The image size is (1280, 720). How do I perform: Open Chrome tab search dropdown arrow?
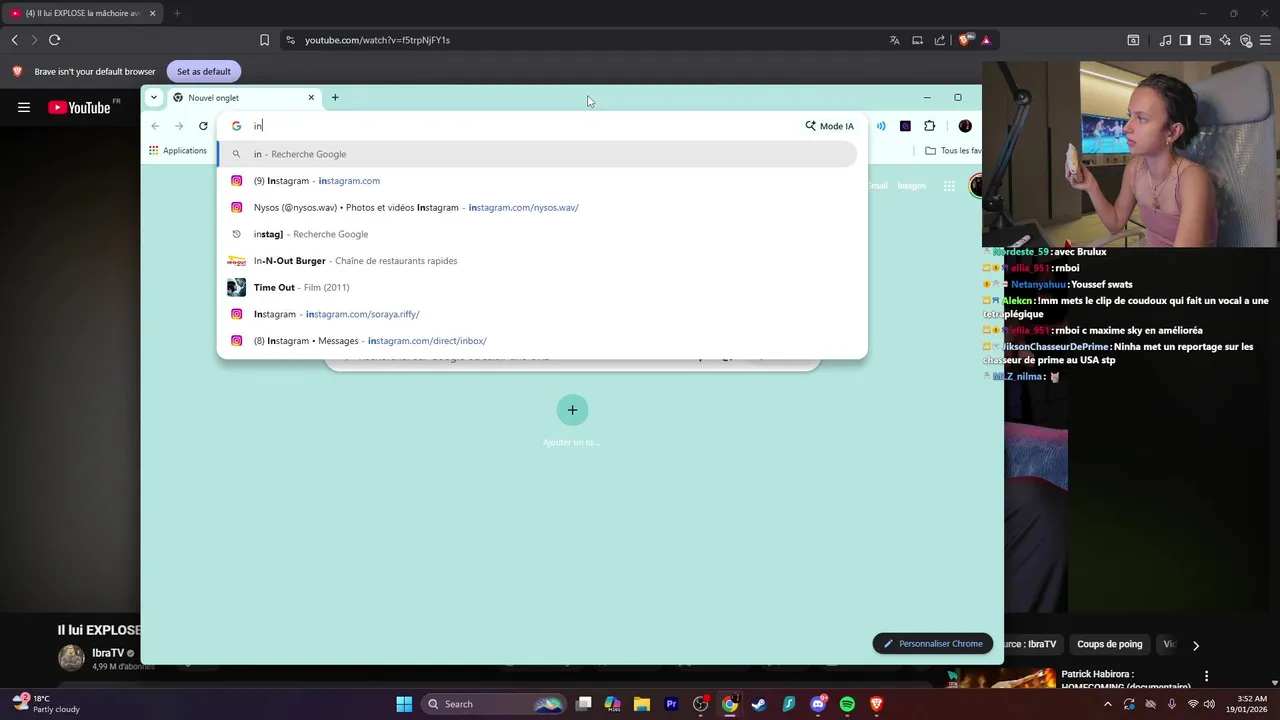point(153,97)
